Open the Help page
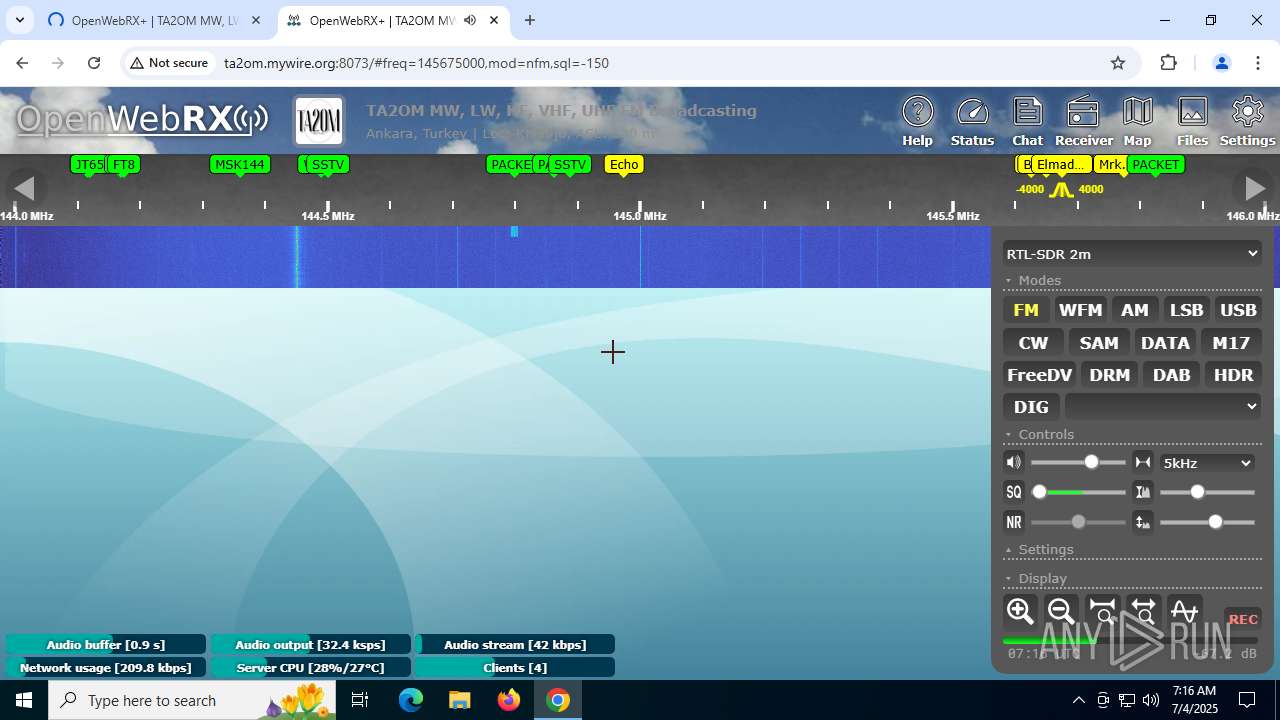Viewport: 1280px width, 720px height. [x=917, y=121]
